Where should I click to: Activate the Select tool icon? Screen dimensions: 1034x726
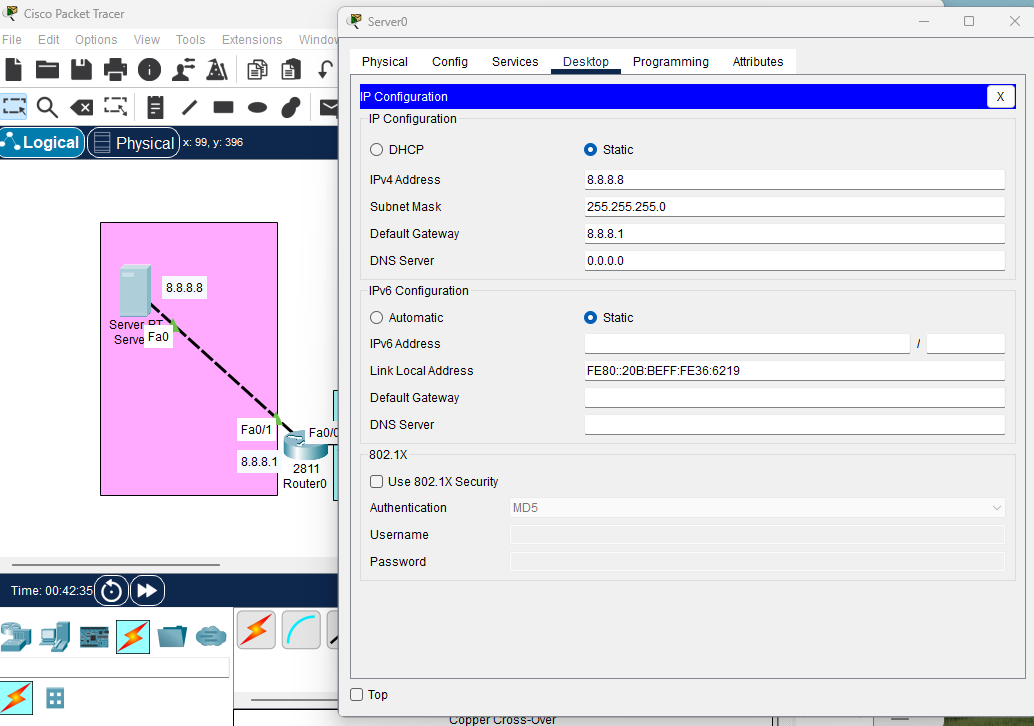14,106
